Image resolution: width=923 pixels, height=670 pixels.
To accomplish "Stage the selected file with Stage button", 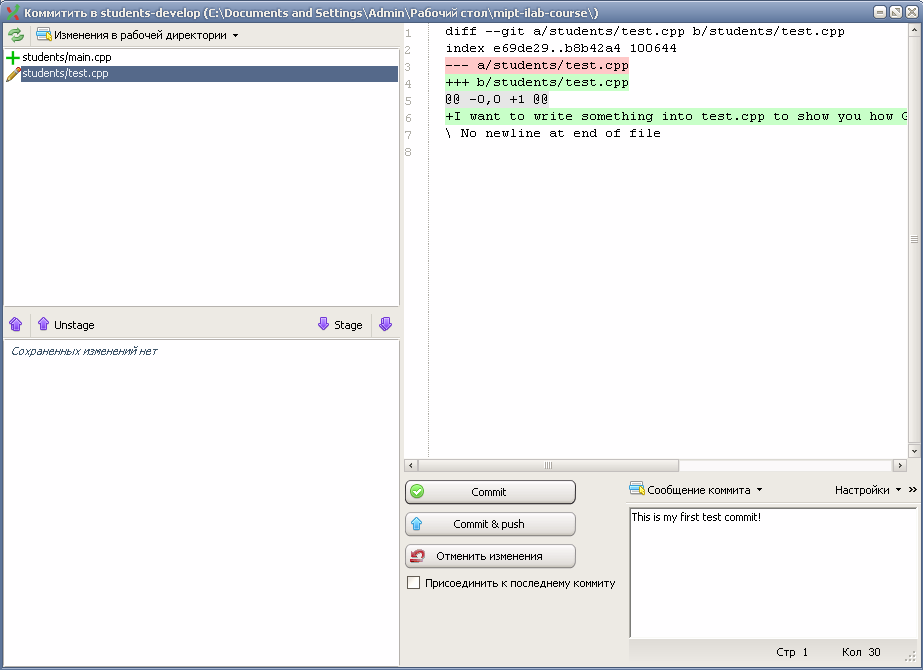I will [340, 324].
